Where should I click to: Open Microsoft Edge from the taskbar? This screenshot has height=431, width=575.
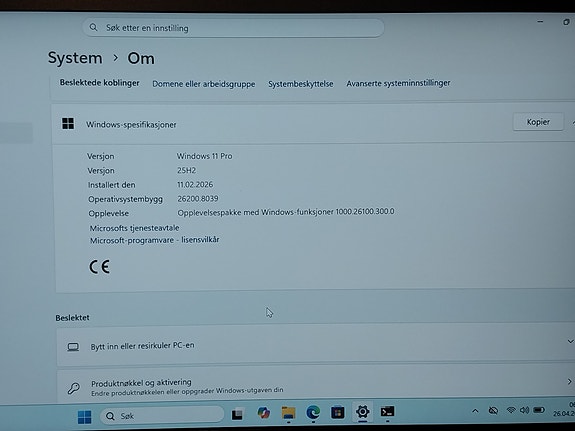313,412
